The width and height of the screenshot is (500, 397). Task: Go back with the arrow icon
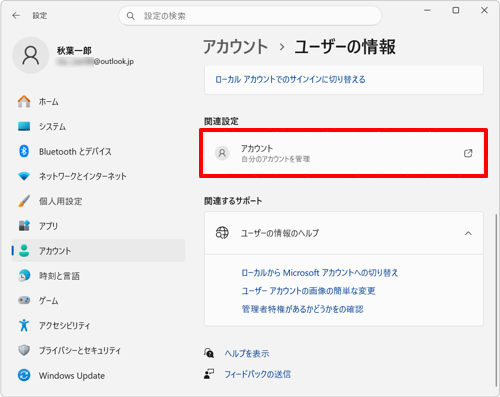tap(16, 15)
